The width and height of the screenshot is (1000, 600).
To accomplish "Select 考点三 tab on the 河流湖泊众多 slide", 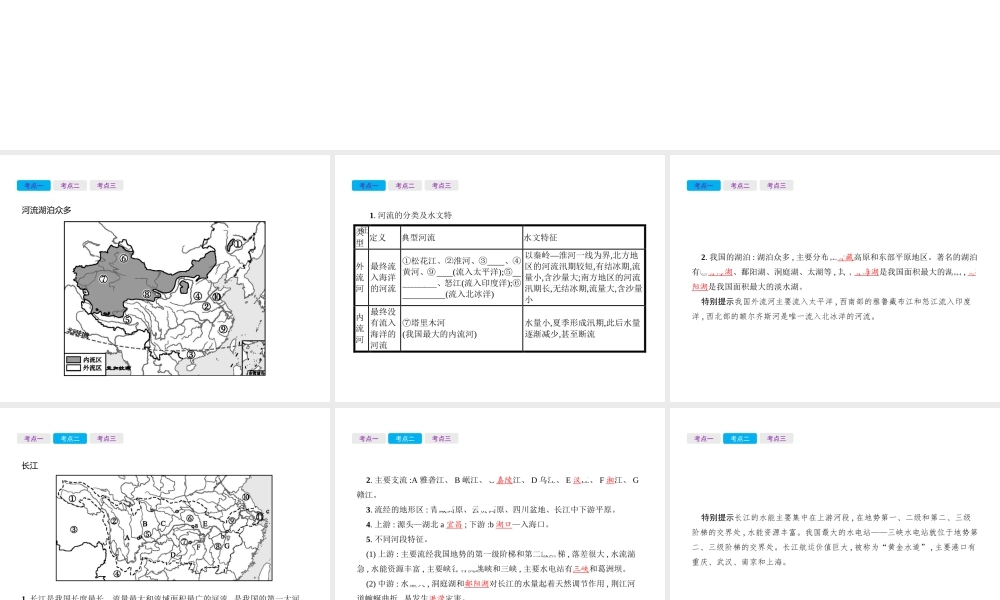I will click(107, 186).
